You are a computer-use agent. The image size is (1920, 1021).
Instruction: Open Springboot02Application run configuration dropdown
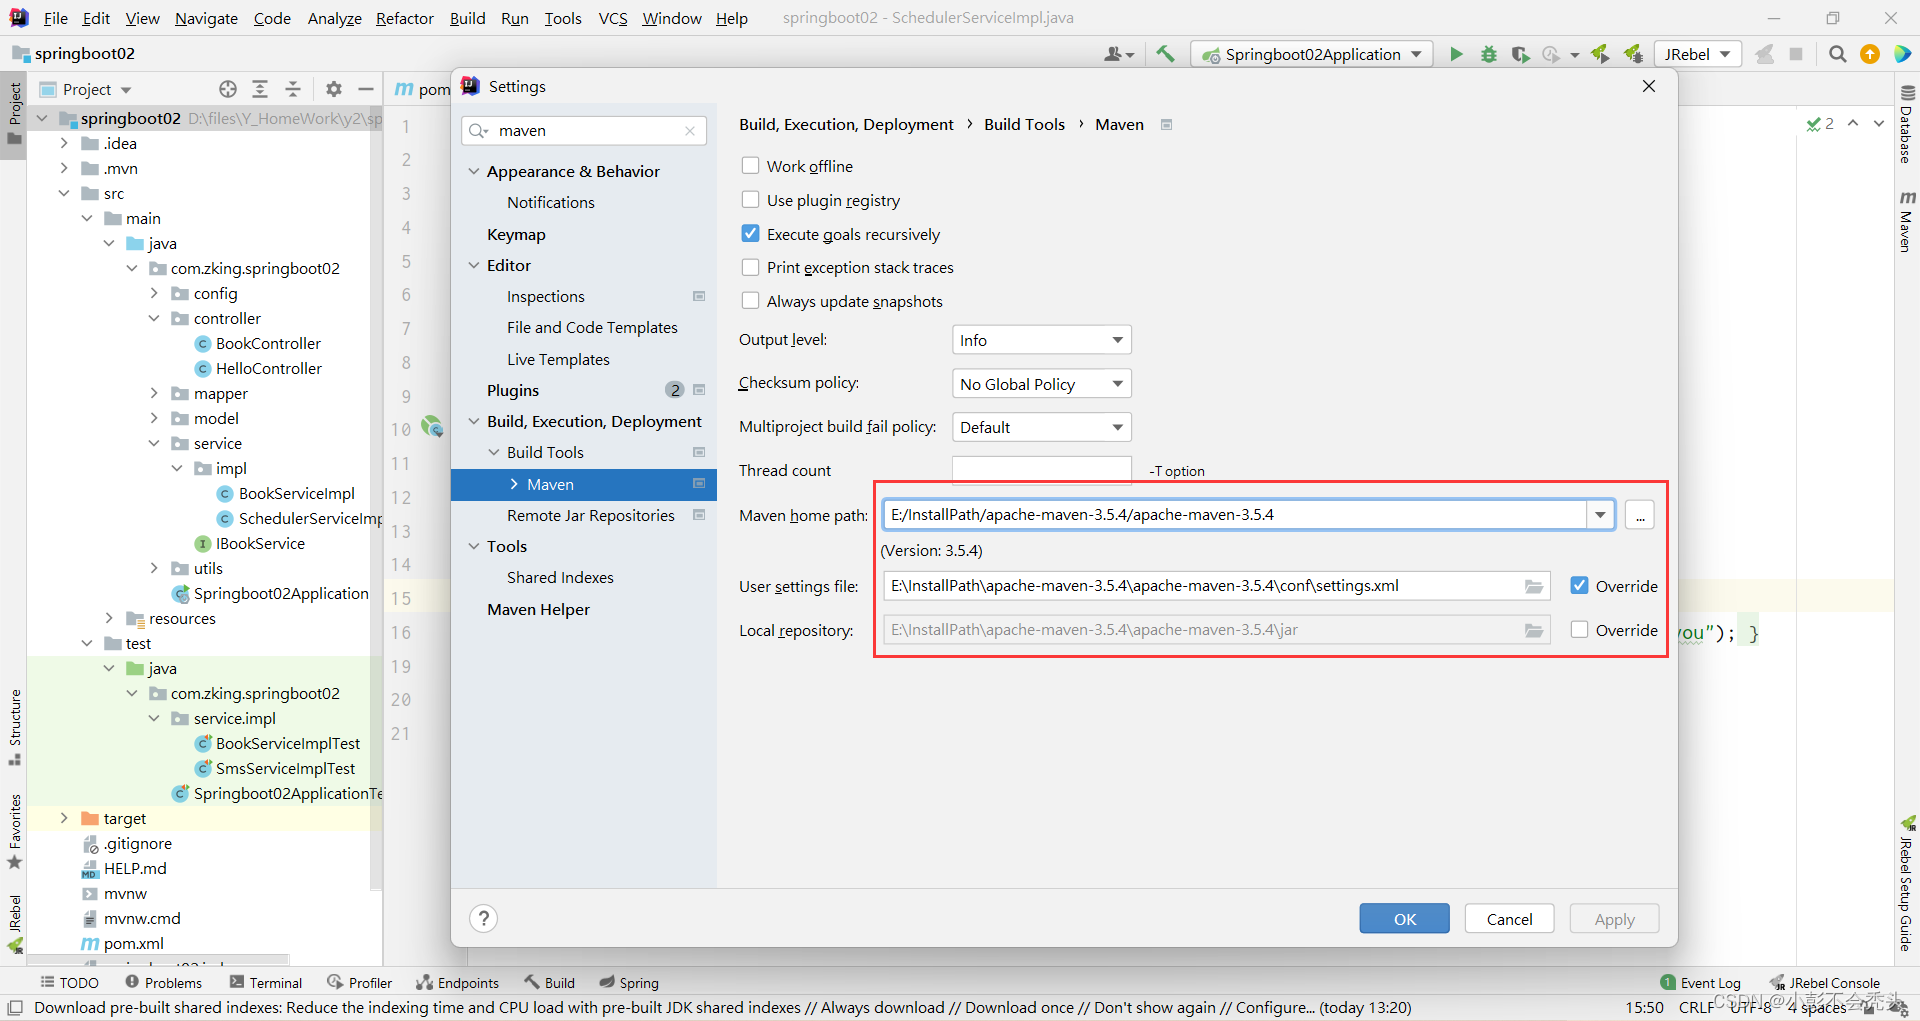pos(1312,54)
